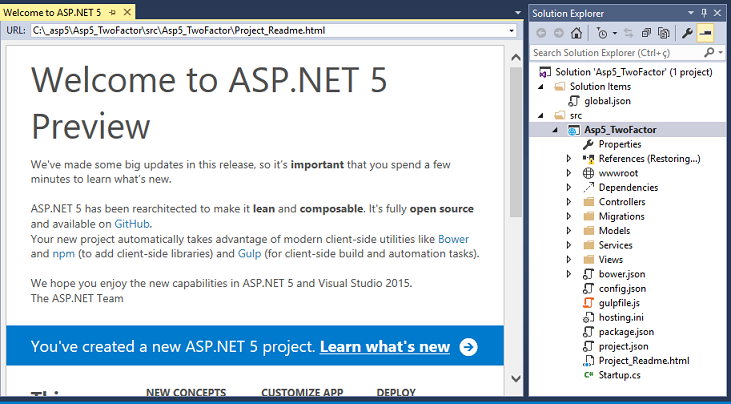
Task: Expand the Migrations folder
Action: pos(569,217)
